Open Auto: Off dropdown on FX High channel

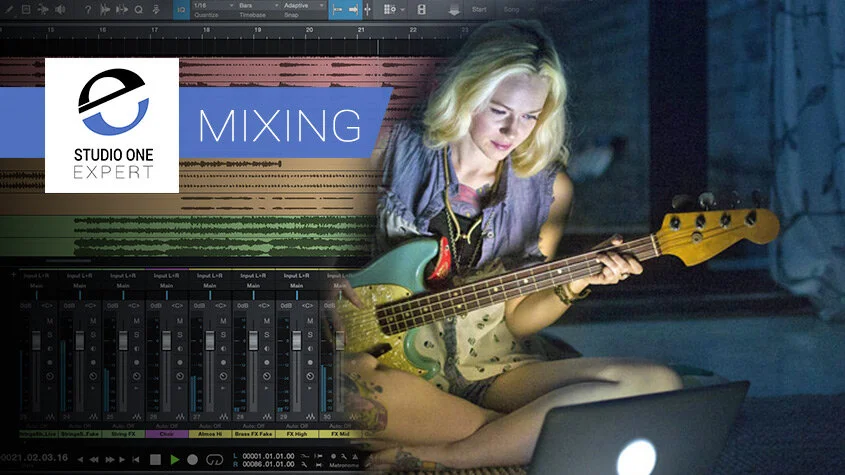296,426
